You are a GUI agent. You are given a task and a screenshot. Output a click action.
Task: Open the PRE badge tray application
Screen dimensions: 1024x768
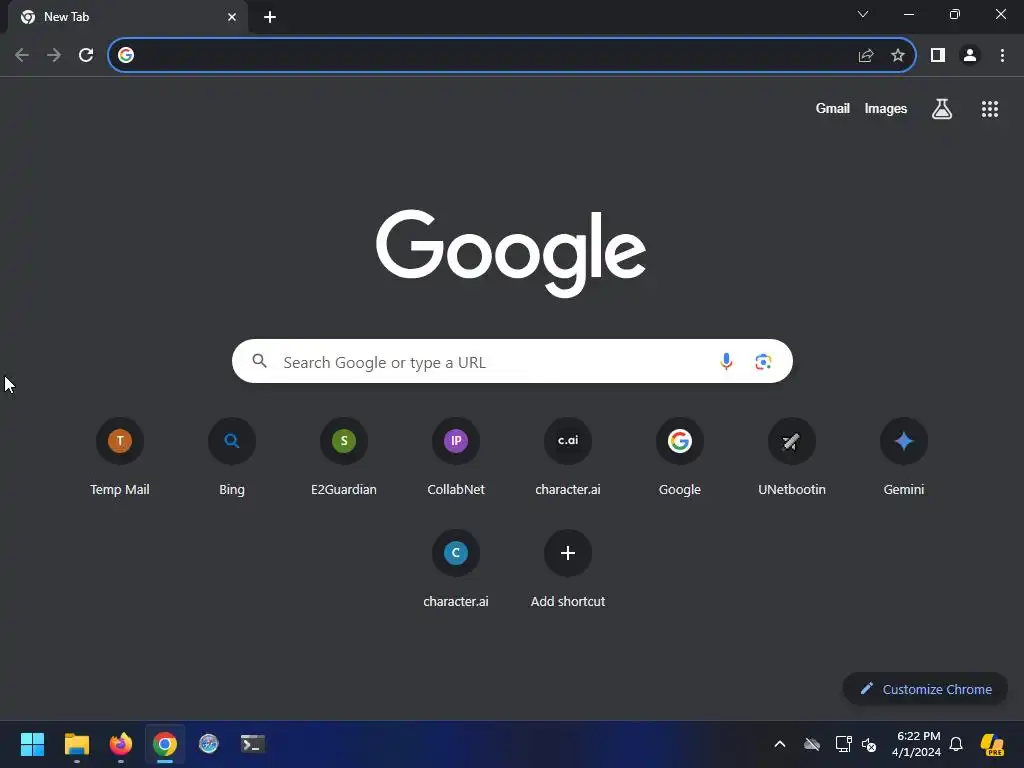coord(993,744)
